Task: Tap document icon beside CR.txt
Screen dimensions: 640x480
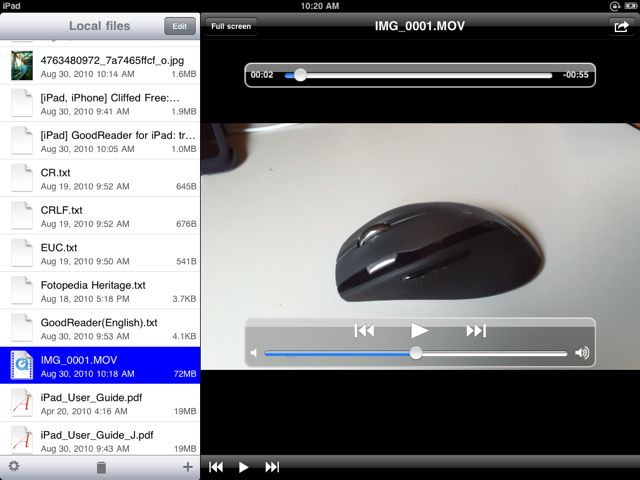Action: point(22,178)
